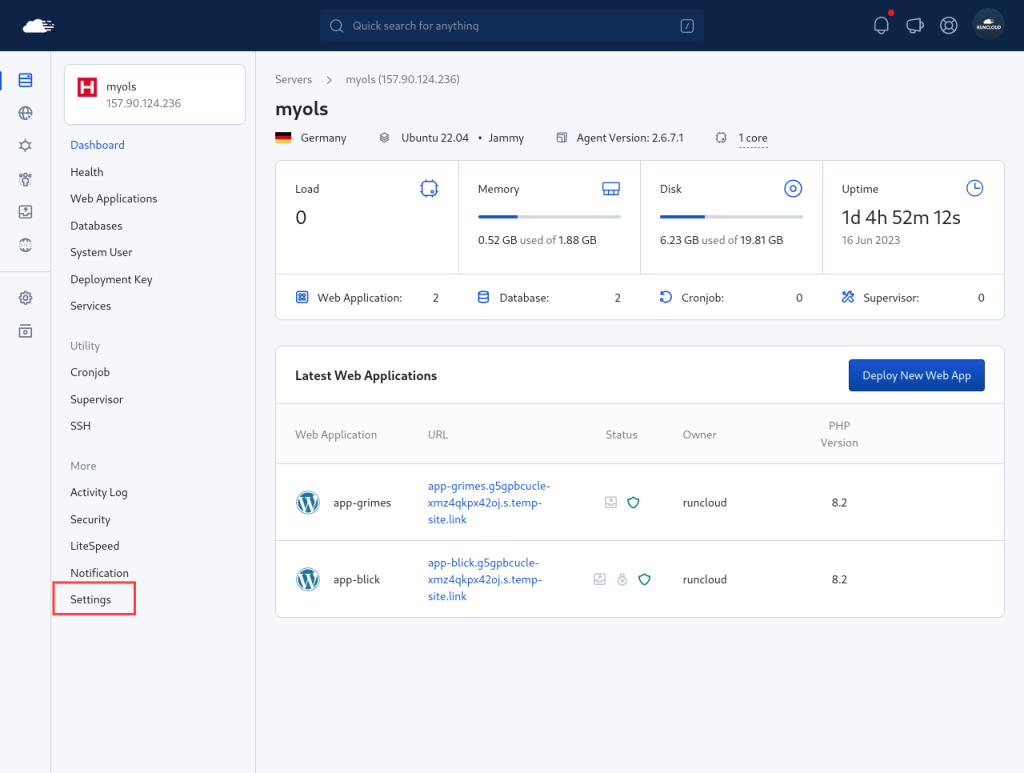Screen dimensions: 1024x773
Task: Open the app-blick temp-site URL link
Action: (485, 579)
